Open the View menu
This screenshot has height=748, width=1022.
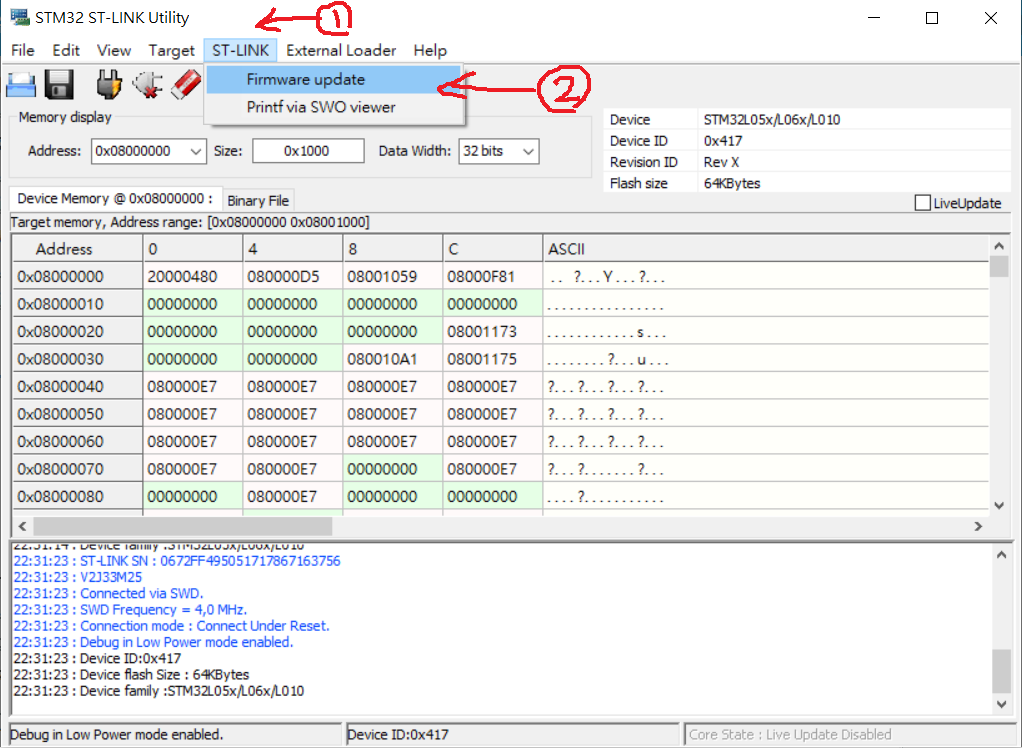point(114,50)
